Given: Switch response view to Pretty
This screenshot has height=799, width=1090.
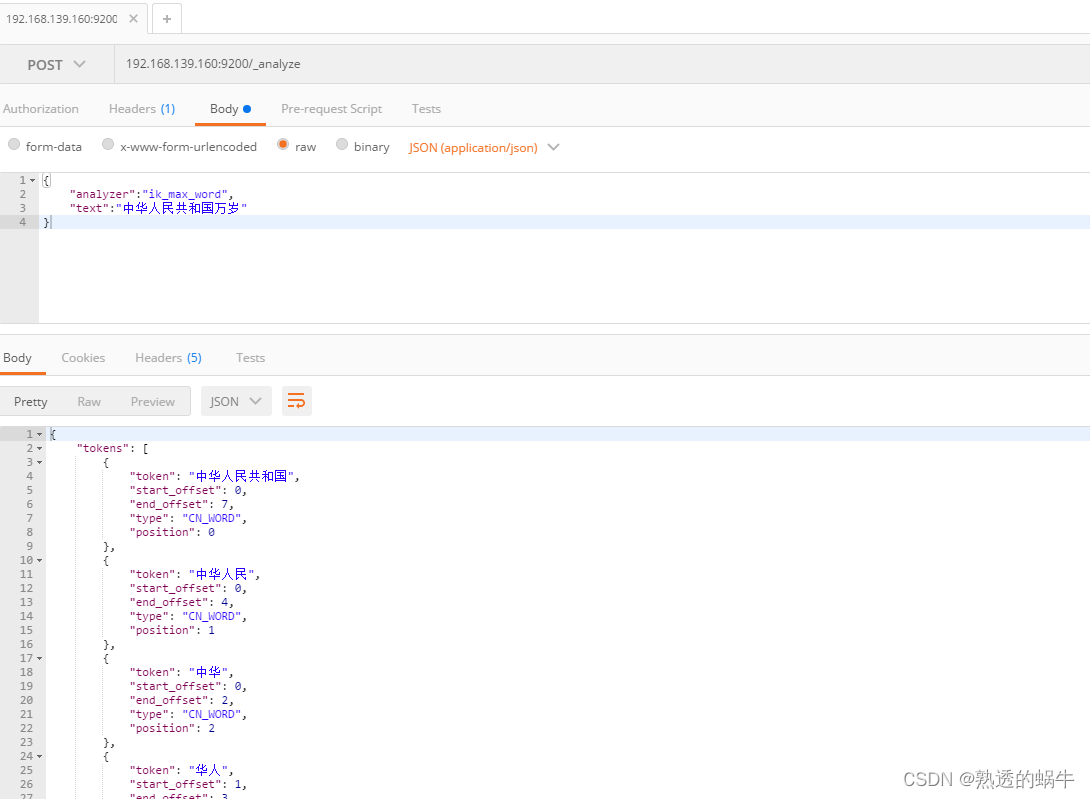Looking at the screenshot, I should coord(31,401).
